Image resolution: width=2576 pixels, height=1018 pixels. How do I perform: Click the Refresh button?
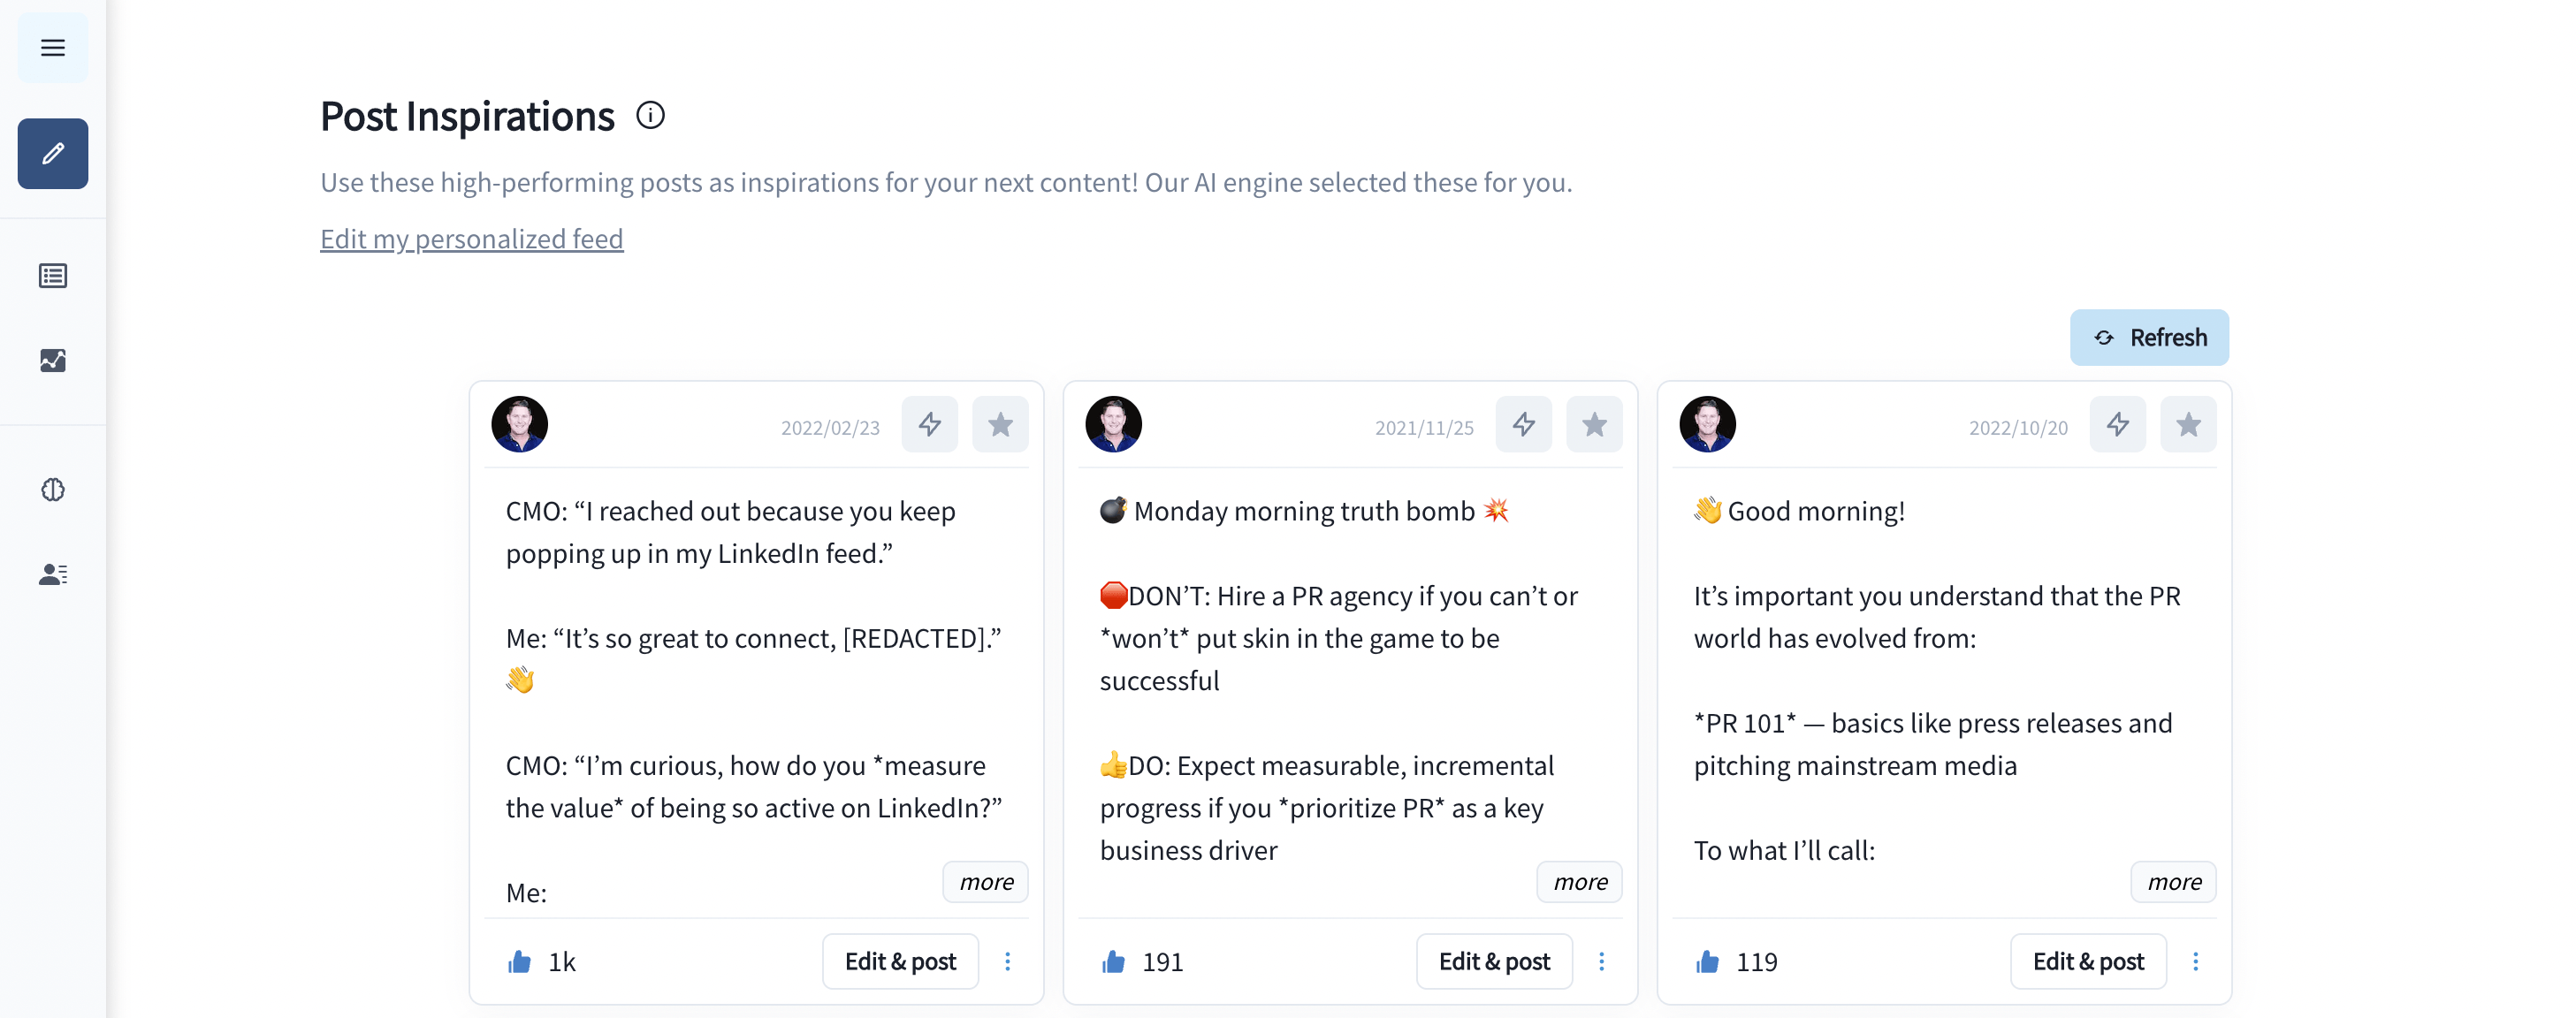2149,337
